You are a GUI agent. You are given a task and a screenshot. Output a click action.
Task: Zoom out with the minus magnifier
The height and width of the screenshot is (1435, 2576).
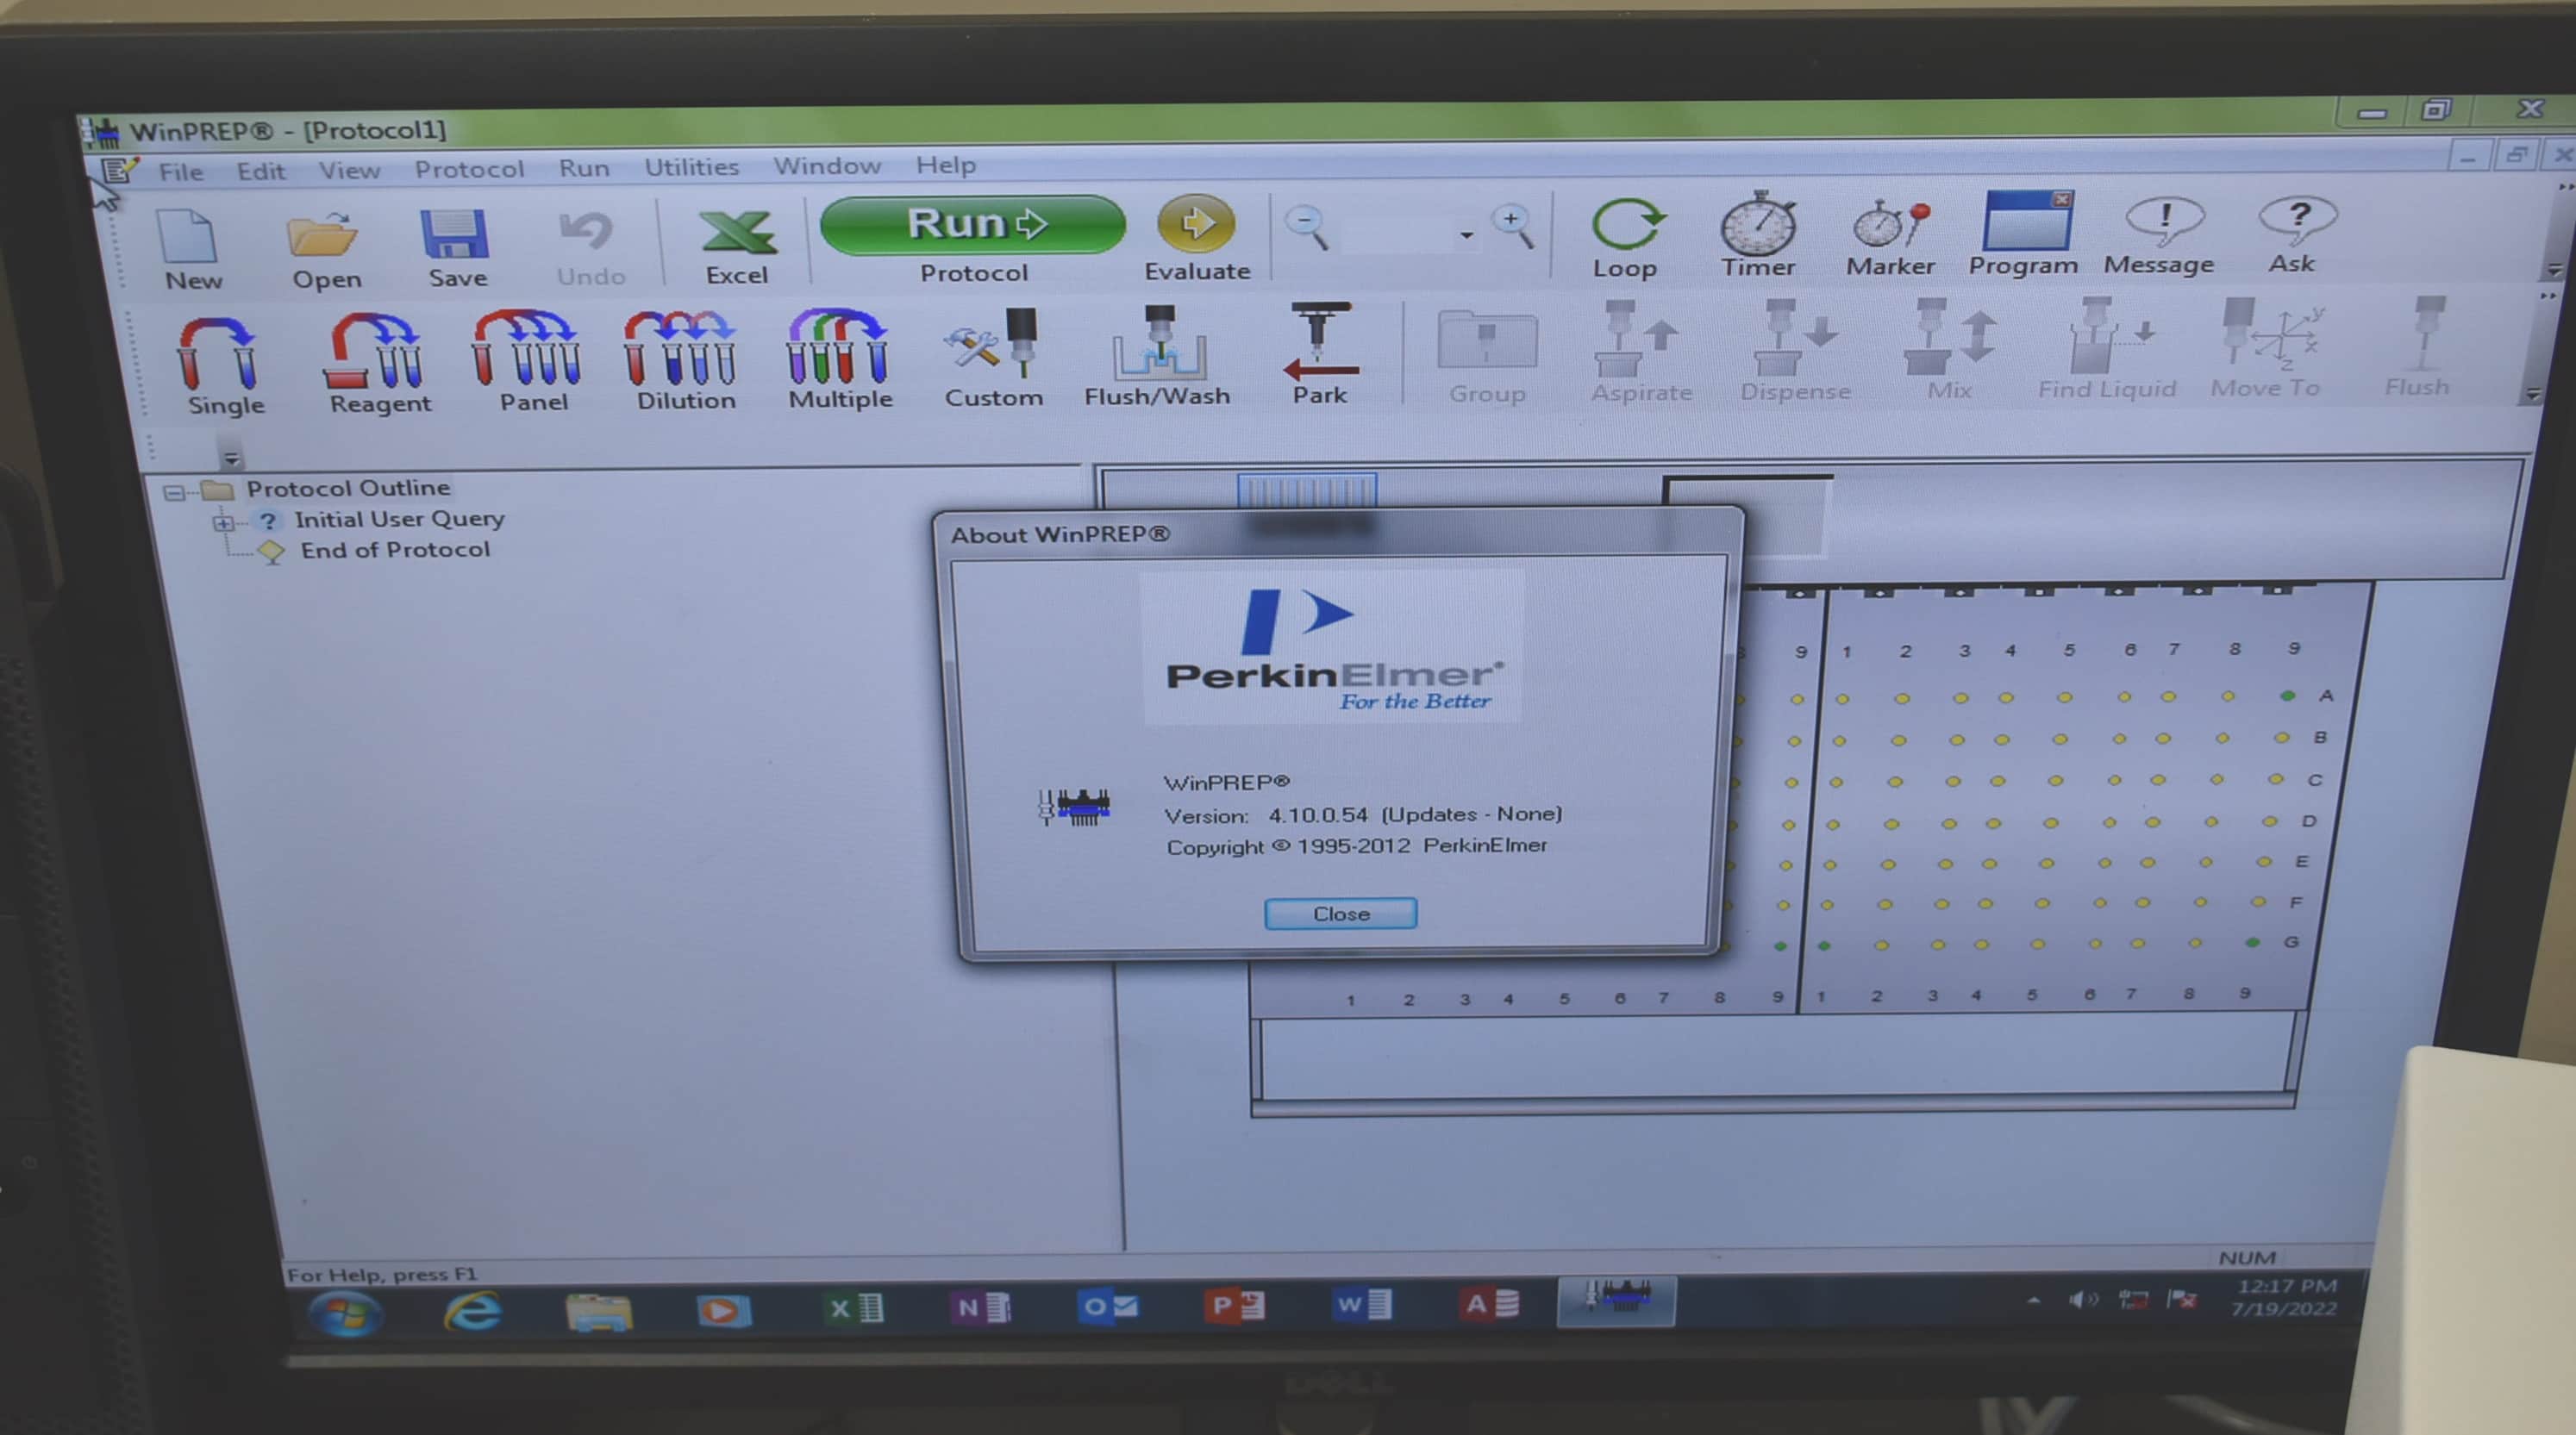pos(1307,228)
